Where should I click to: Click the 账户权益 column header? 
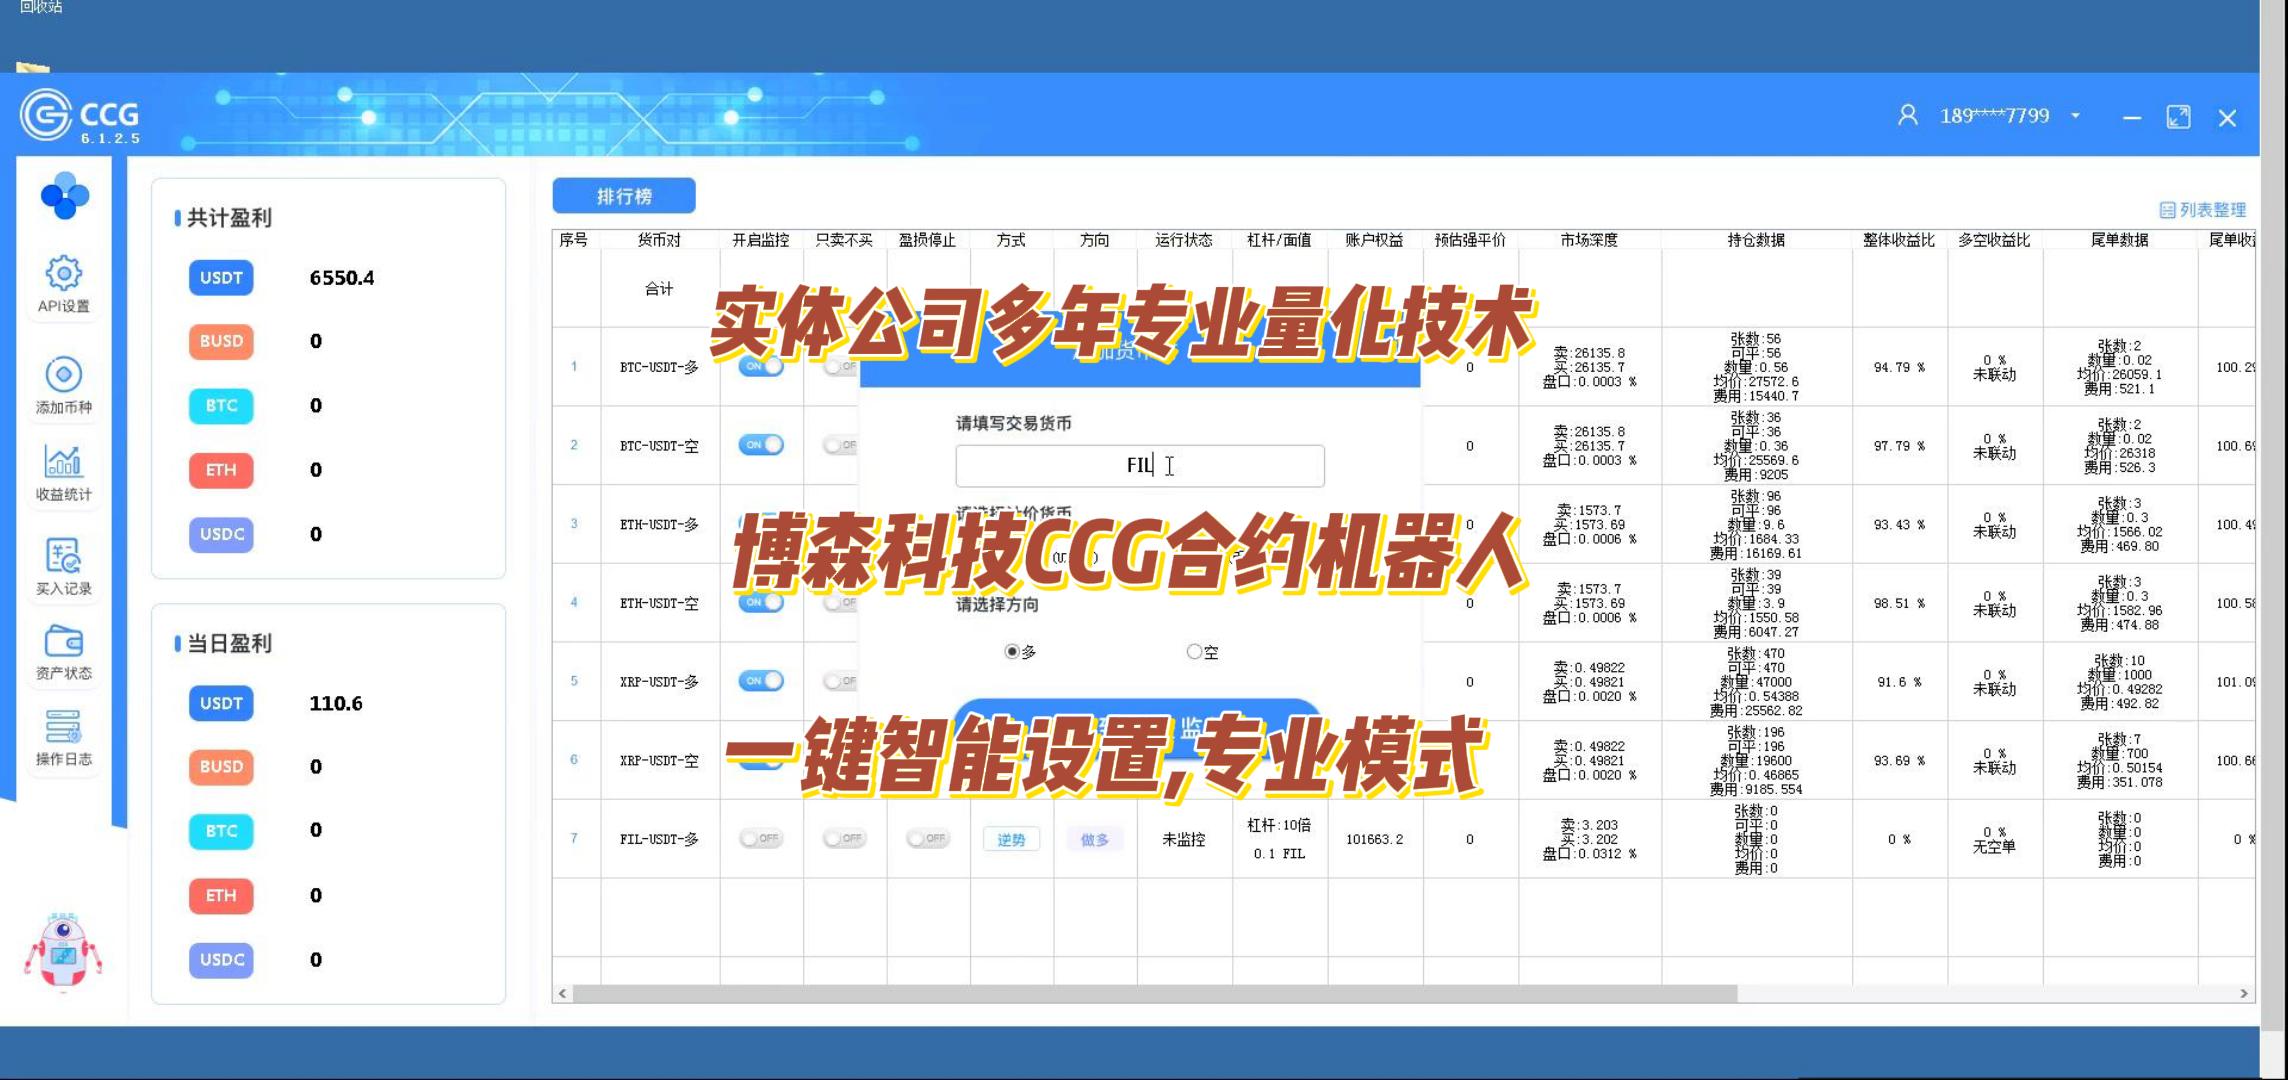(1374, 240)
